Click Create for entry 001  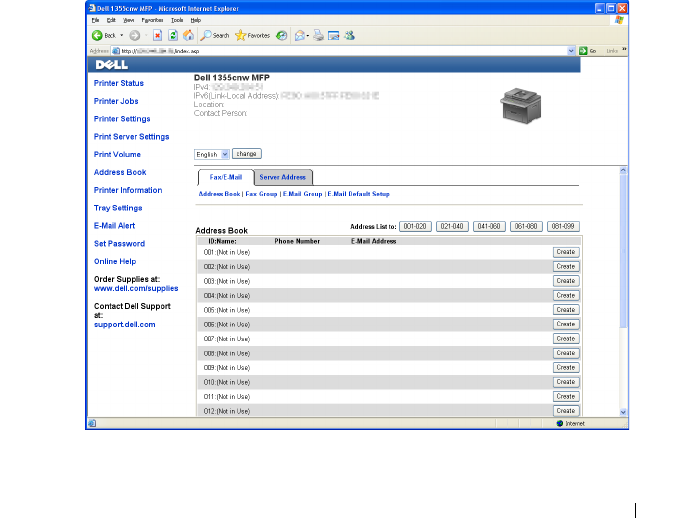(x=566, y=252)
